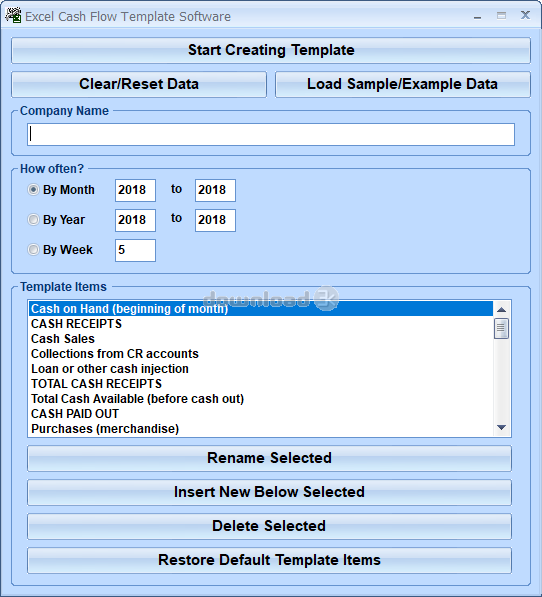Image resolution: width=542 pixels, height=597 pixels.
Task: Click Insert New Below Selected
Action: [269, 492]
